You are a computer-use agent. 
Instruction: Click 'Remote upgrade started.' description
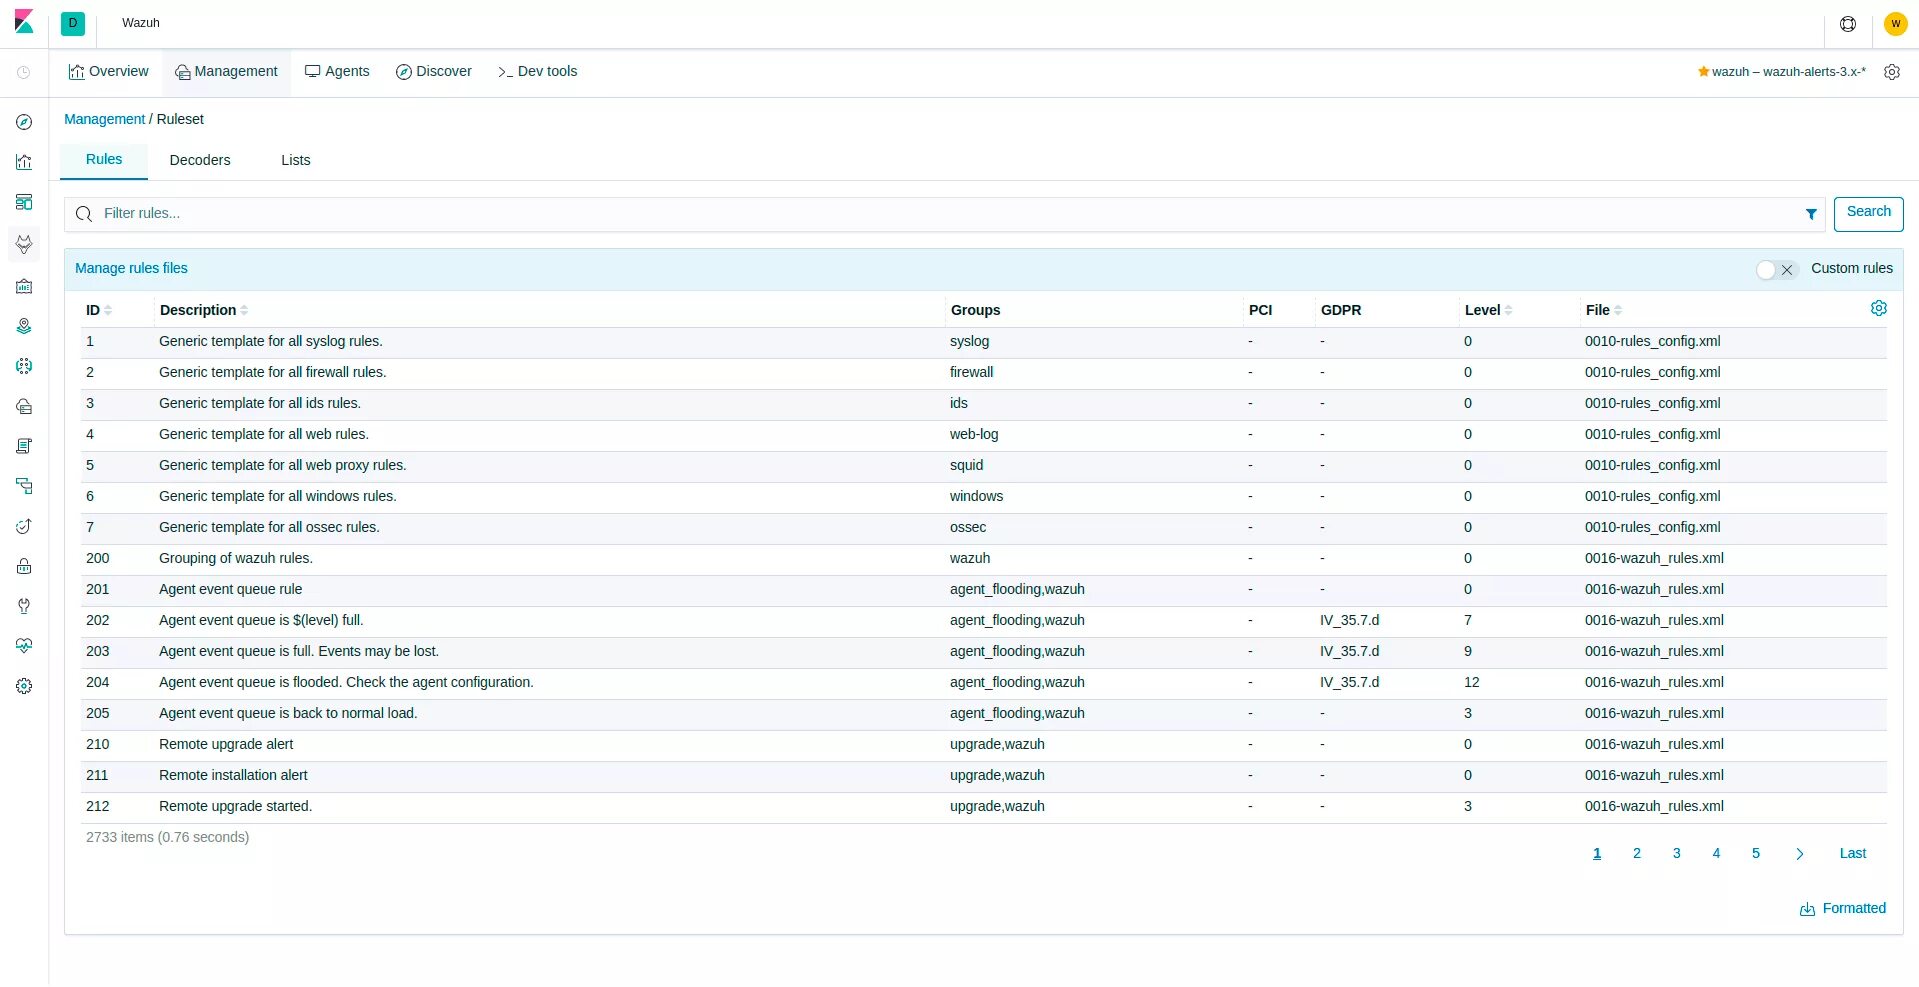[x=235, y=807]
